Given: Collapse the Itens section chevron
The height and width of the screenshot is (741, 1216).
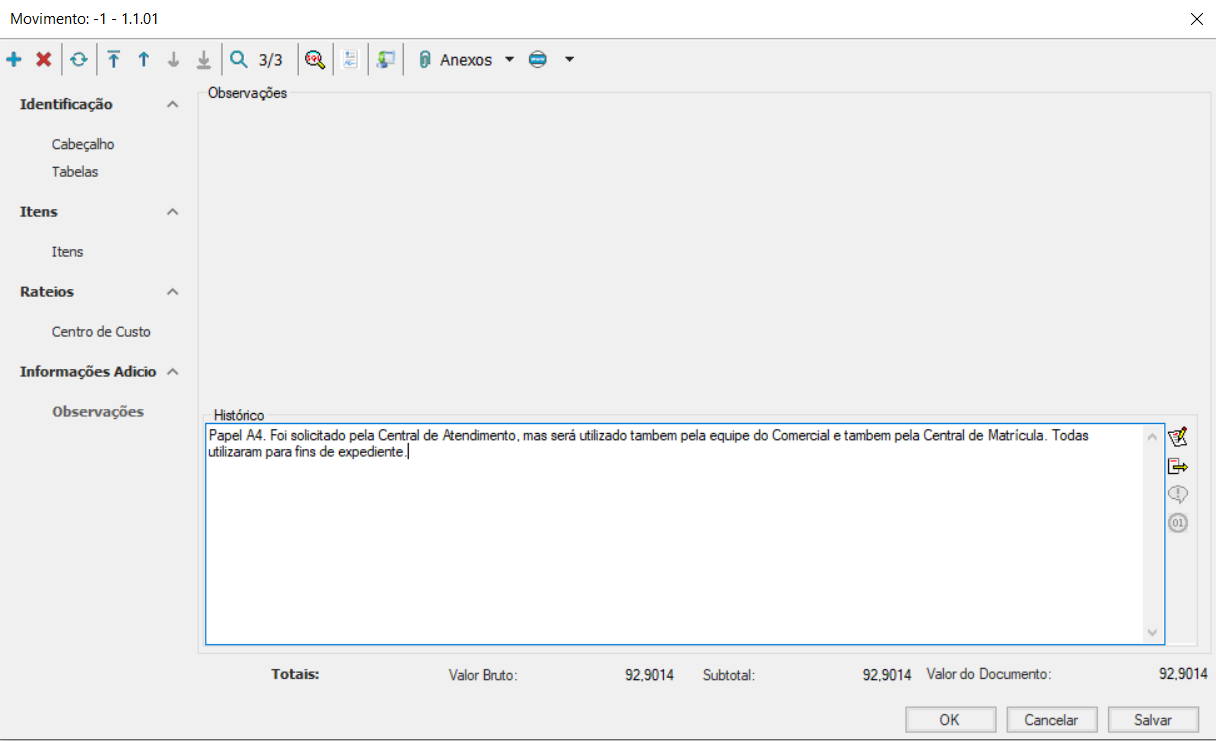Looking at the screenshot, I should pyautogui.click(x=173, y=212).
